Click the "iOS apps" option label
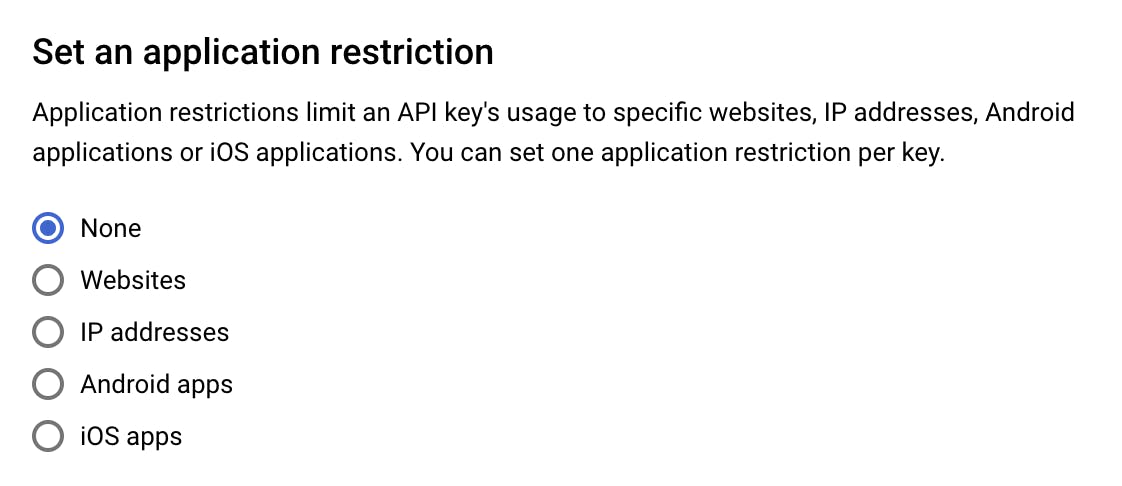The width and height of the screenshot is (1122, 486). point(131,436)
